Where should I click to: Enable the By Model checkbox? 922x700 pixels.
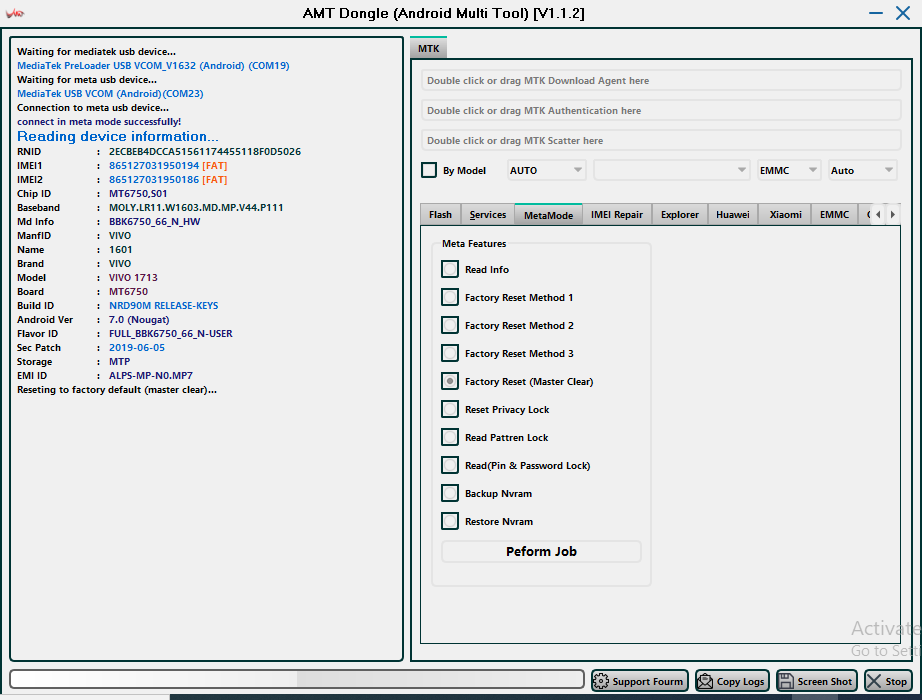point(429,171)
